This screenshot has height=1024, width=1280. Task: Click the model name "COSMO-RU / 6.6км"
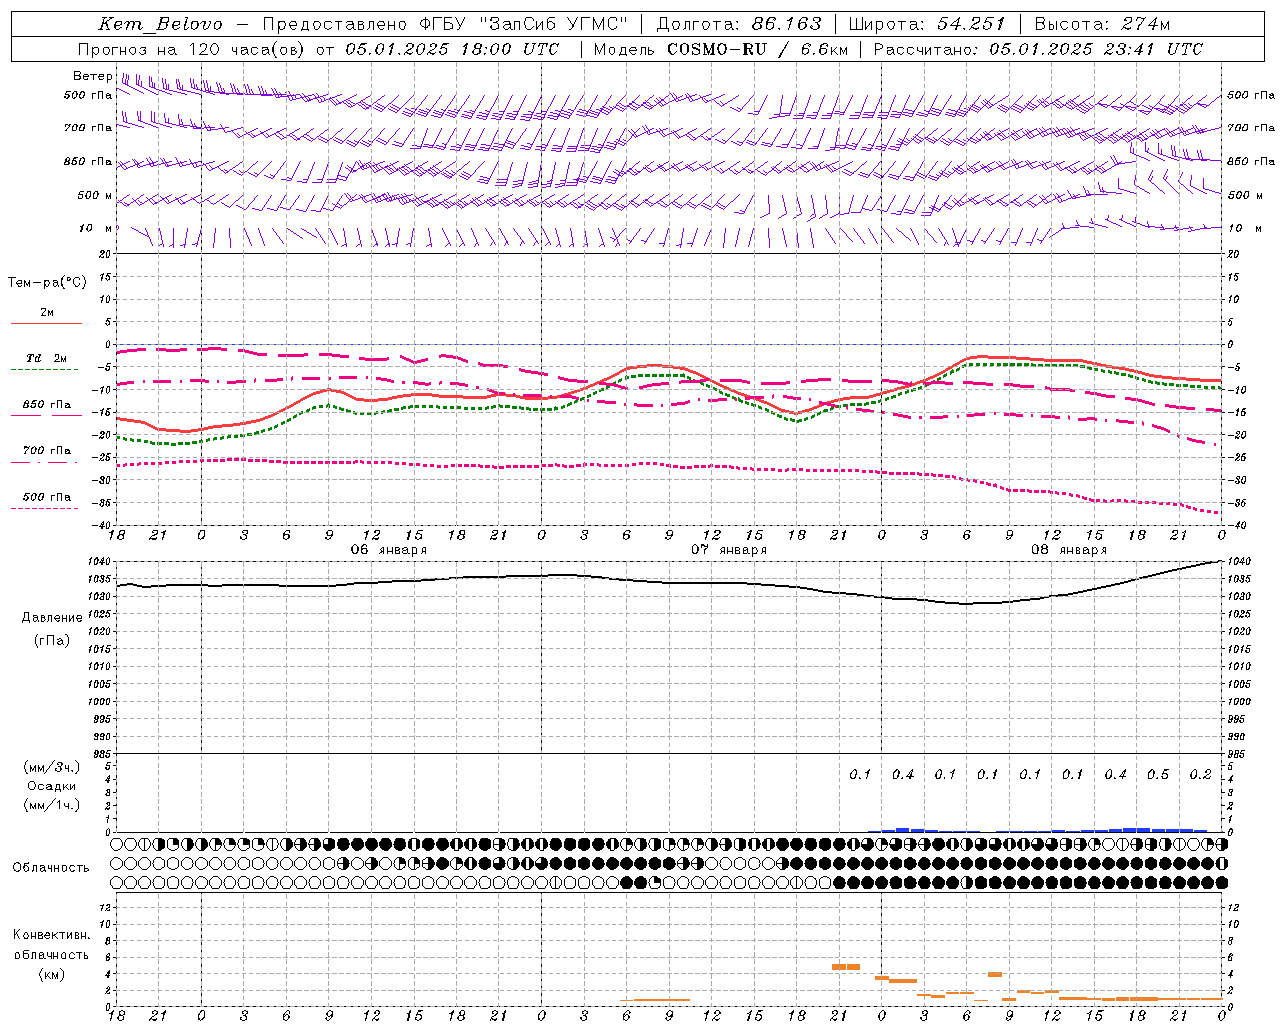[755, 49]
